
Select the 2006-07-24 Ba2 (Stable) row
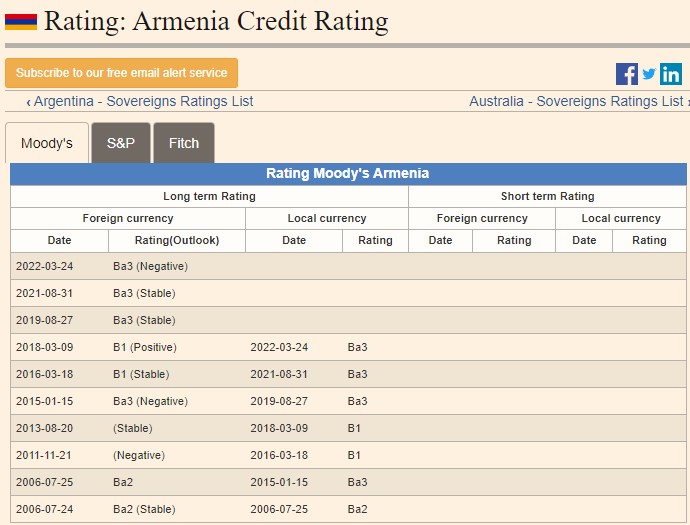[150, 509]
